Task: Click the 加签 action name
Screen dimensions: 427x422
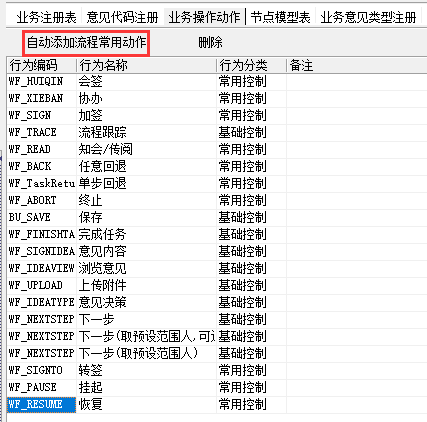Action: coord(91,116)
